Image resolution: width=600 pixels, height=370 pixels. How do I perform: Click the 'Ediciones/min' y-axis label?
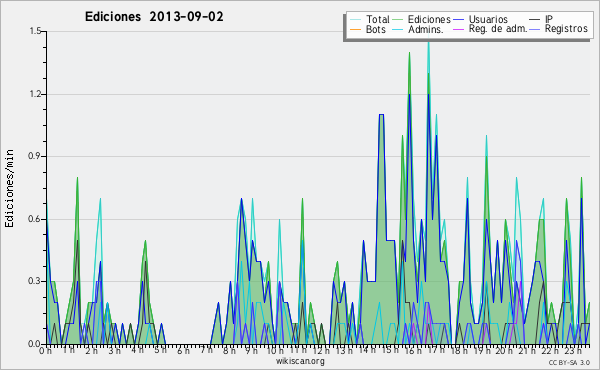pyautogui.click(x=9, y=188)
